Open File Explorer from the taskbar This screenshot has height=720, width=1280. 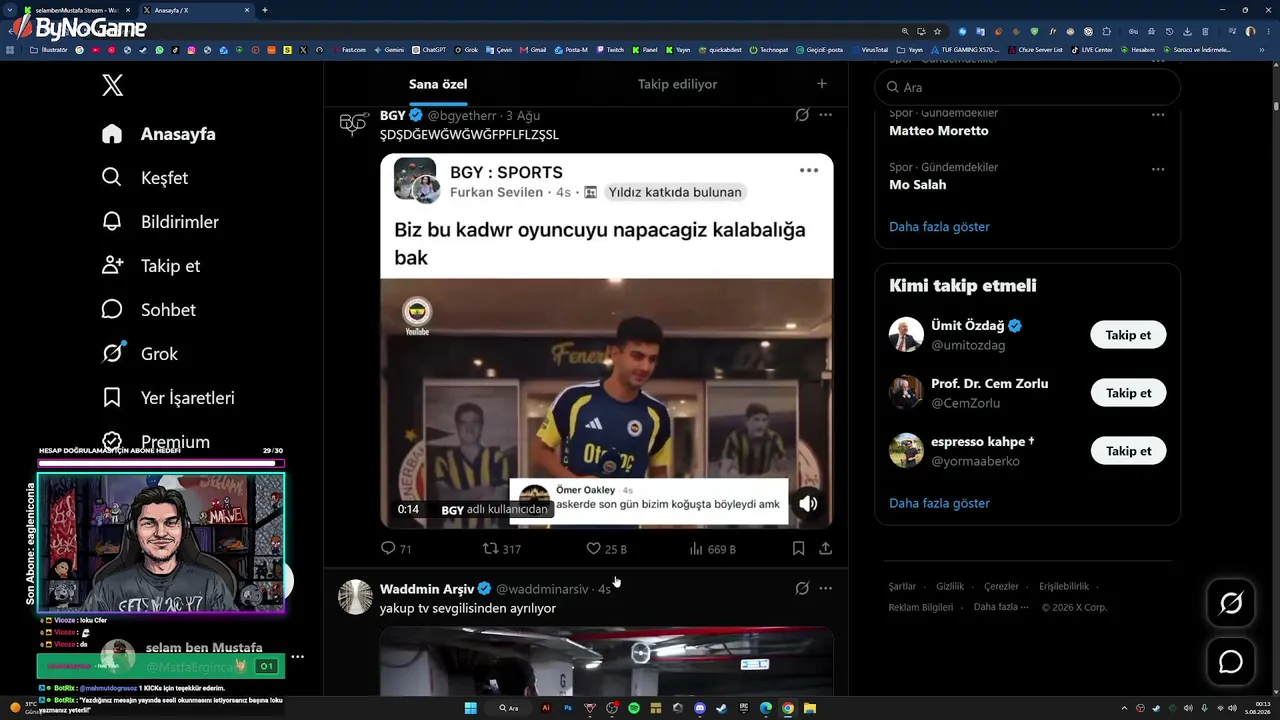810,708
